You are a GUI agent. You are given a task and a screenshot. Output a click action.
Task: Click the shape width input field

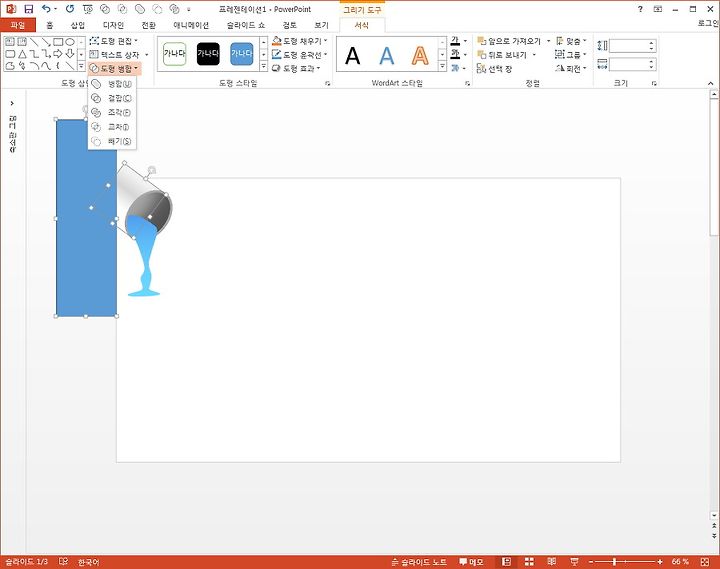pos(629,65)
